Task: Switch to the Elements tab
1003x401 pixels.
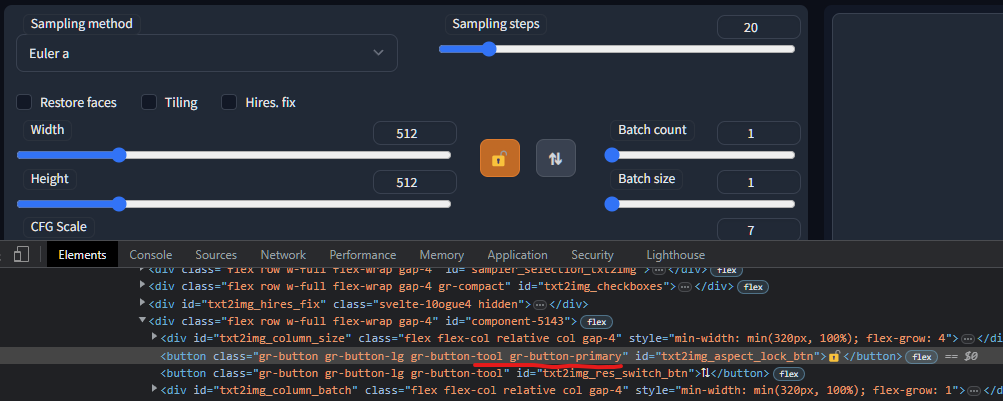Action: [x=83, y=255]
